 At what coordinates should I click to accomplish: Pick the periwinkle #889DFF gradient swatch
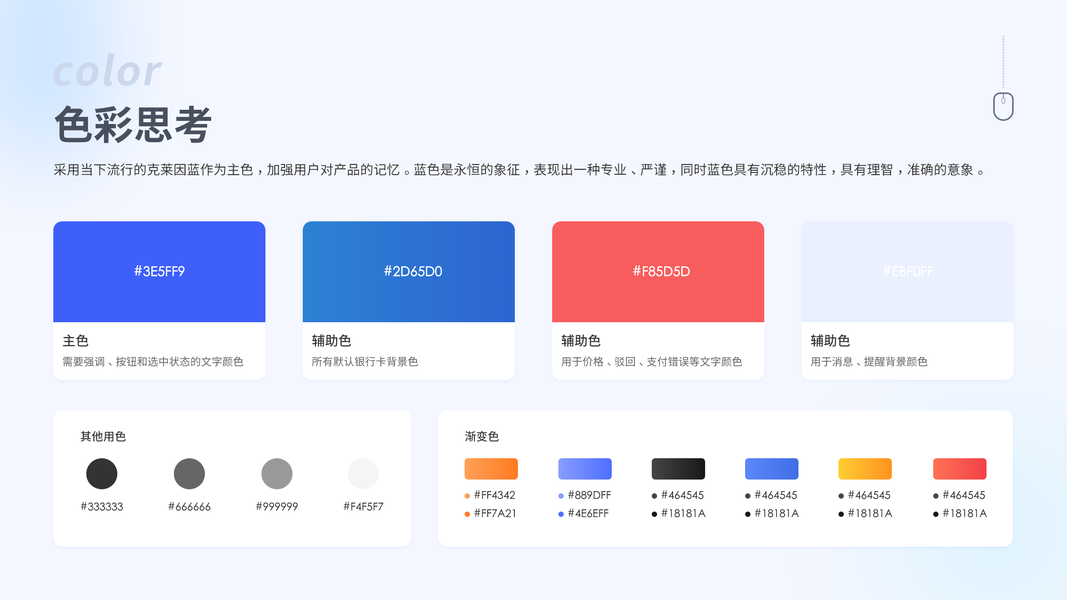585,469
